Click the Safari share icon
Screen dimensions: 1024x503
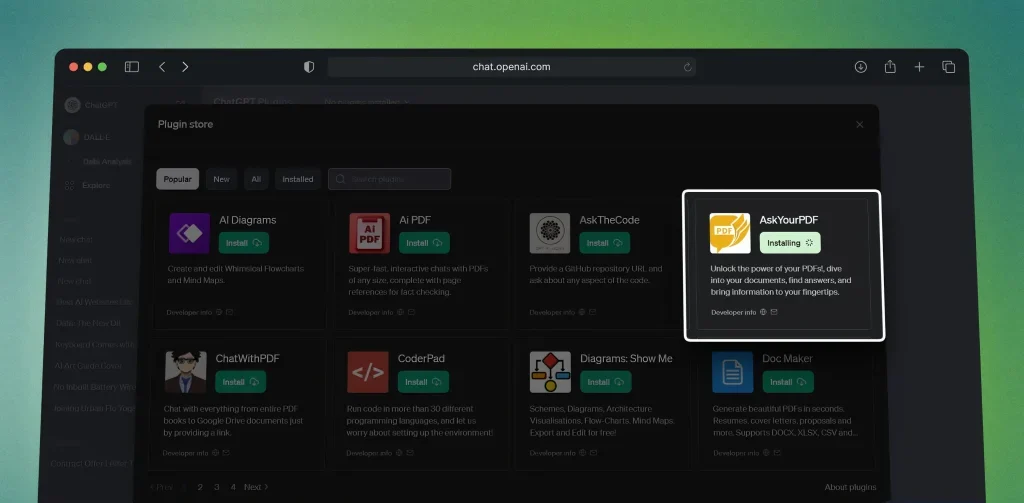(x=890, y=67)
